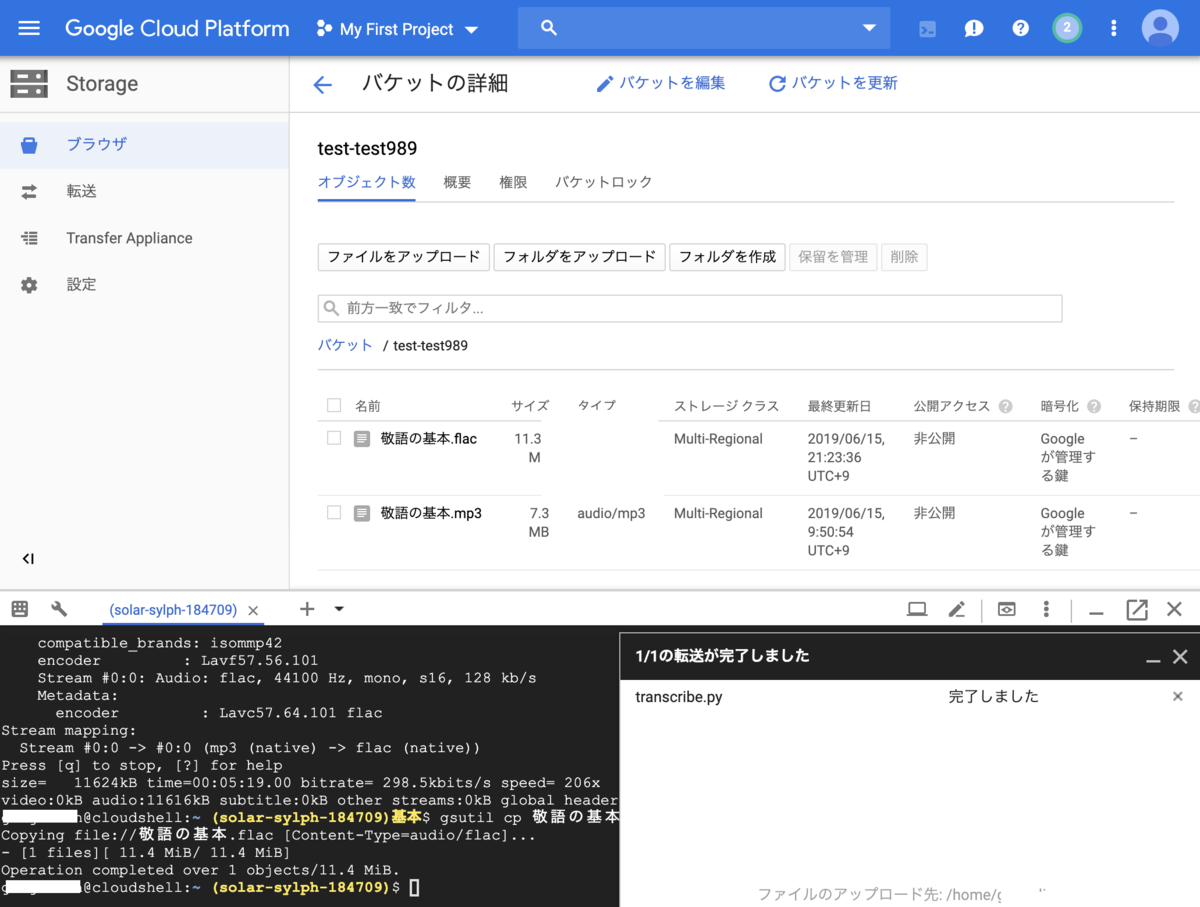Check the 敬語の基本.mp3 row checkbox
Screen dimensions: 1200x907
pos(334,512)
